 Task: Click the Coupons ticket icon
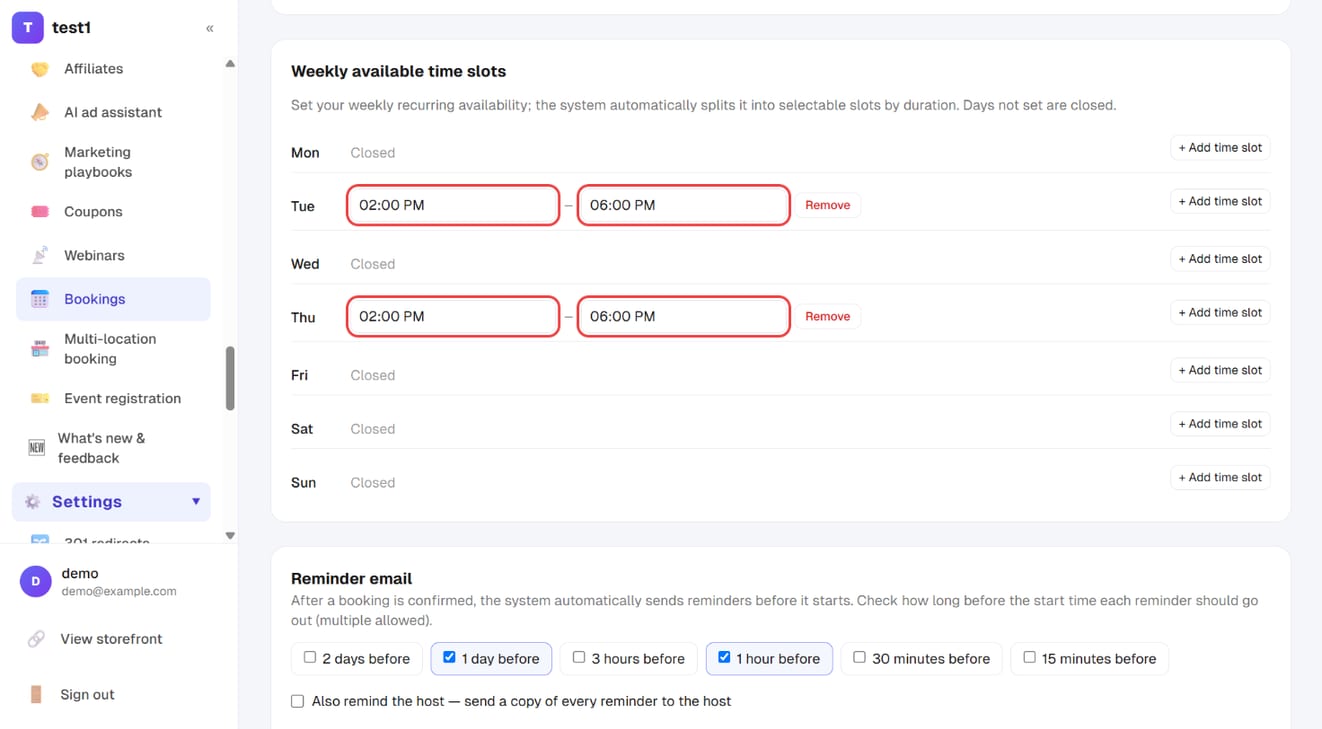[x=39, y=212]
